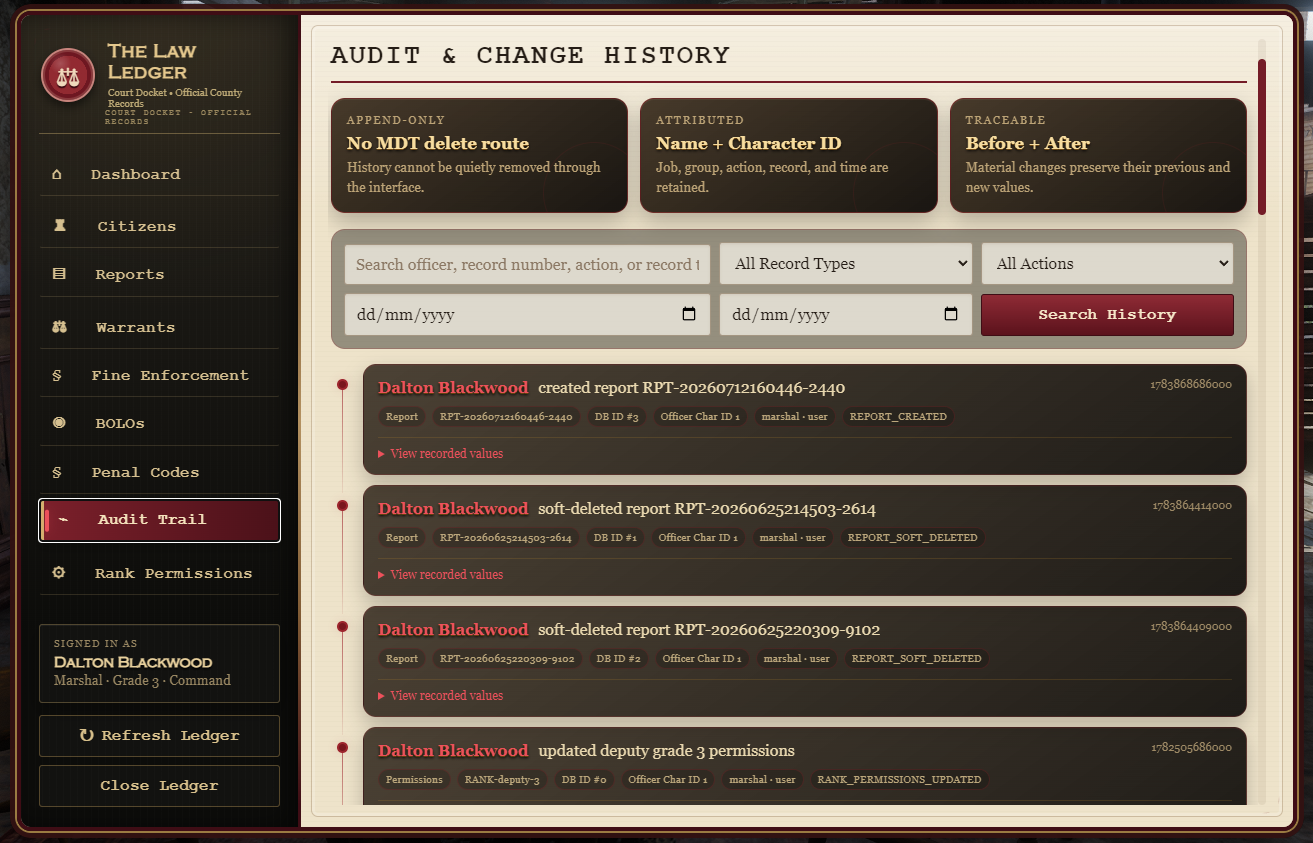Click the RPT-20260625220309-9102 tag
1313x843 pixels.
(507, 658)
